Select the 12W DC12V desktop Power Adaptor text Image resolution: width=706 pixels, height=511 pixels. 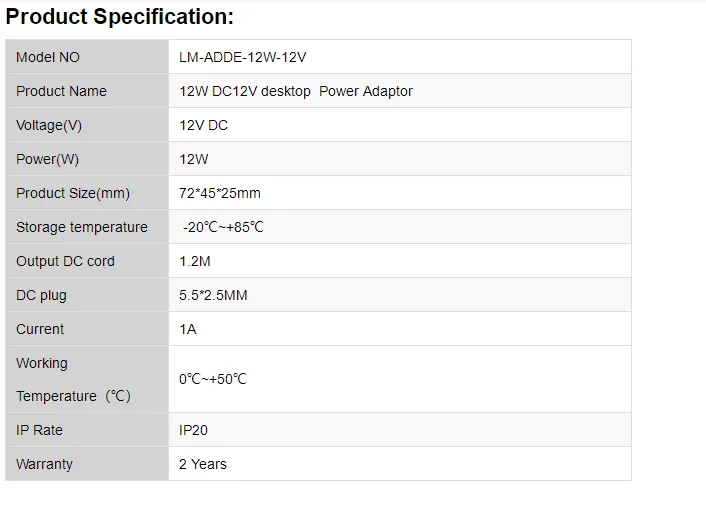pyautogui.click(x=295, y=91)
